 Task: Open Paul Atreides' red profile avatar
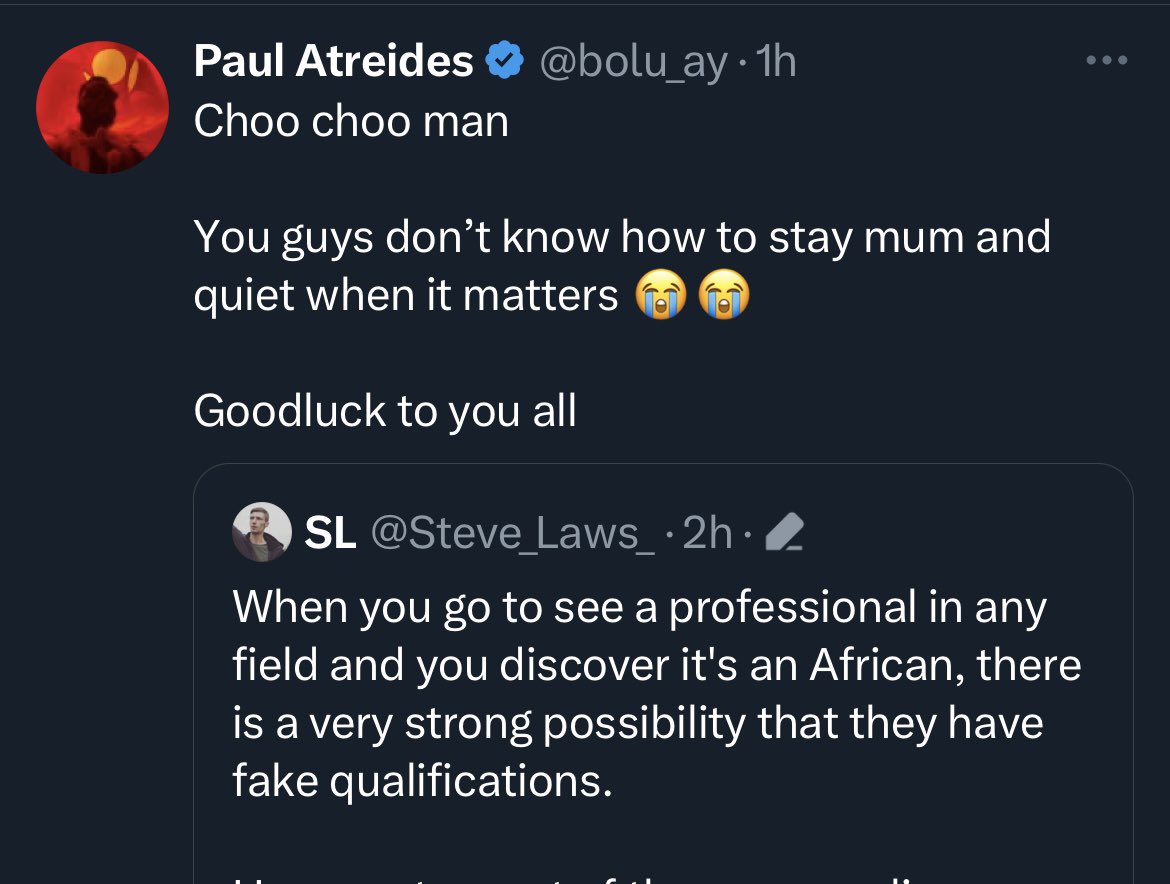(102, 108)
